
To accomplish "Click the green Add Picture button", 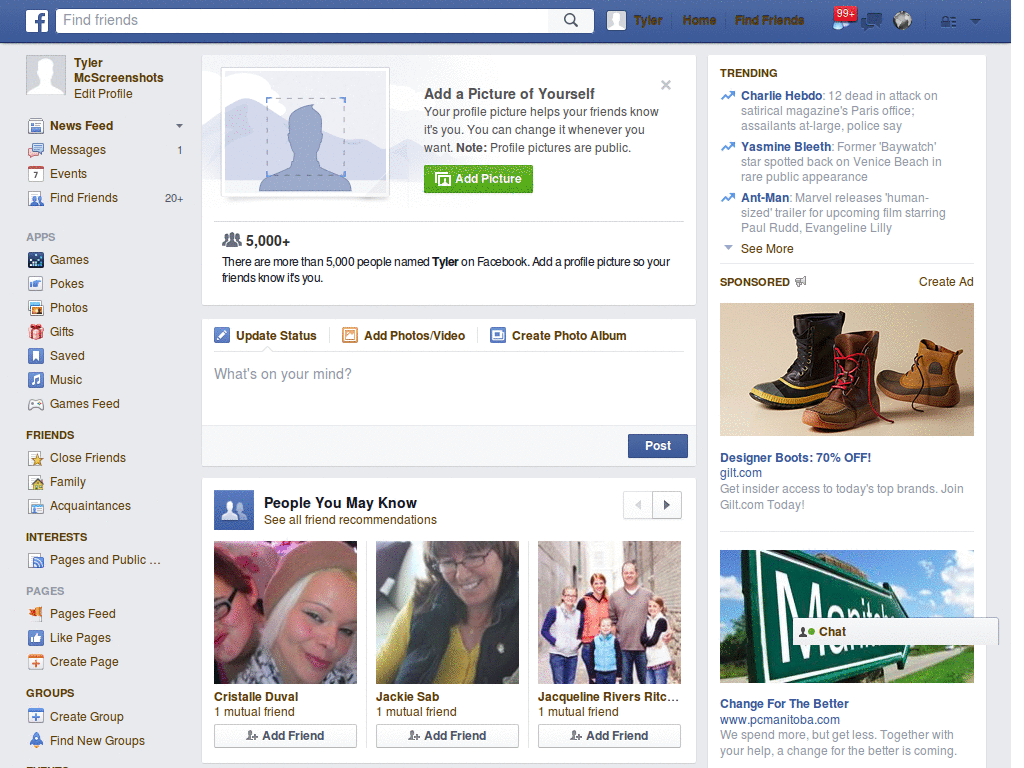I will click(478, 179).
